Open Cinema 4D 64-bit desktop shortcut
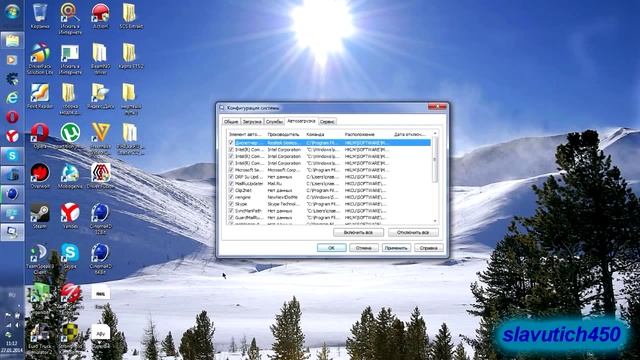 (100, 259)
